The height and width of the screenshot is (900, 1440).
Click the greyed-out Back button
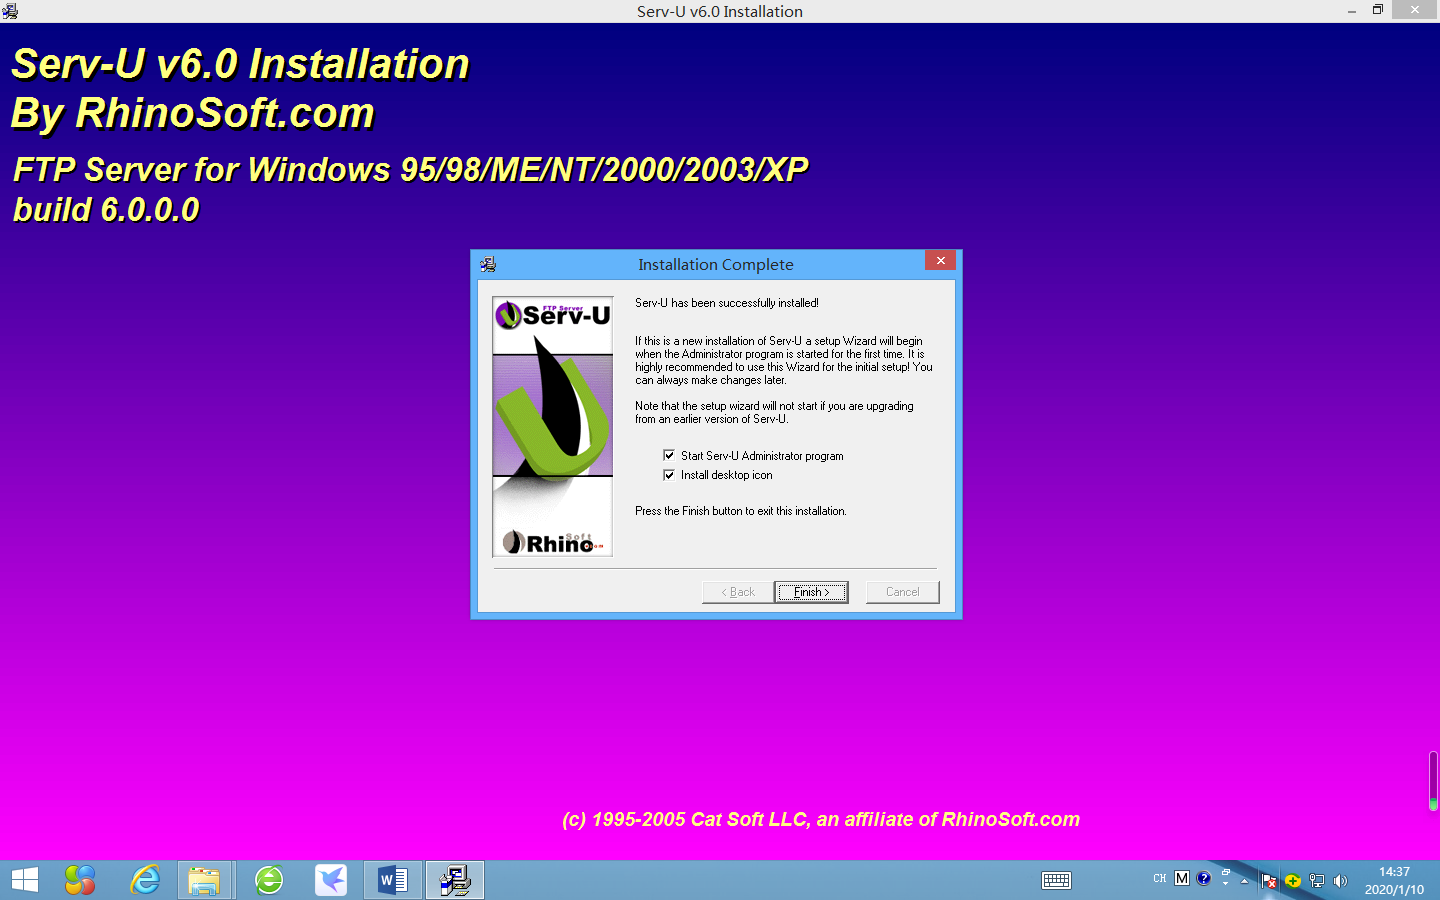pyautogui.click(x=738, y=592)
